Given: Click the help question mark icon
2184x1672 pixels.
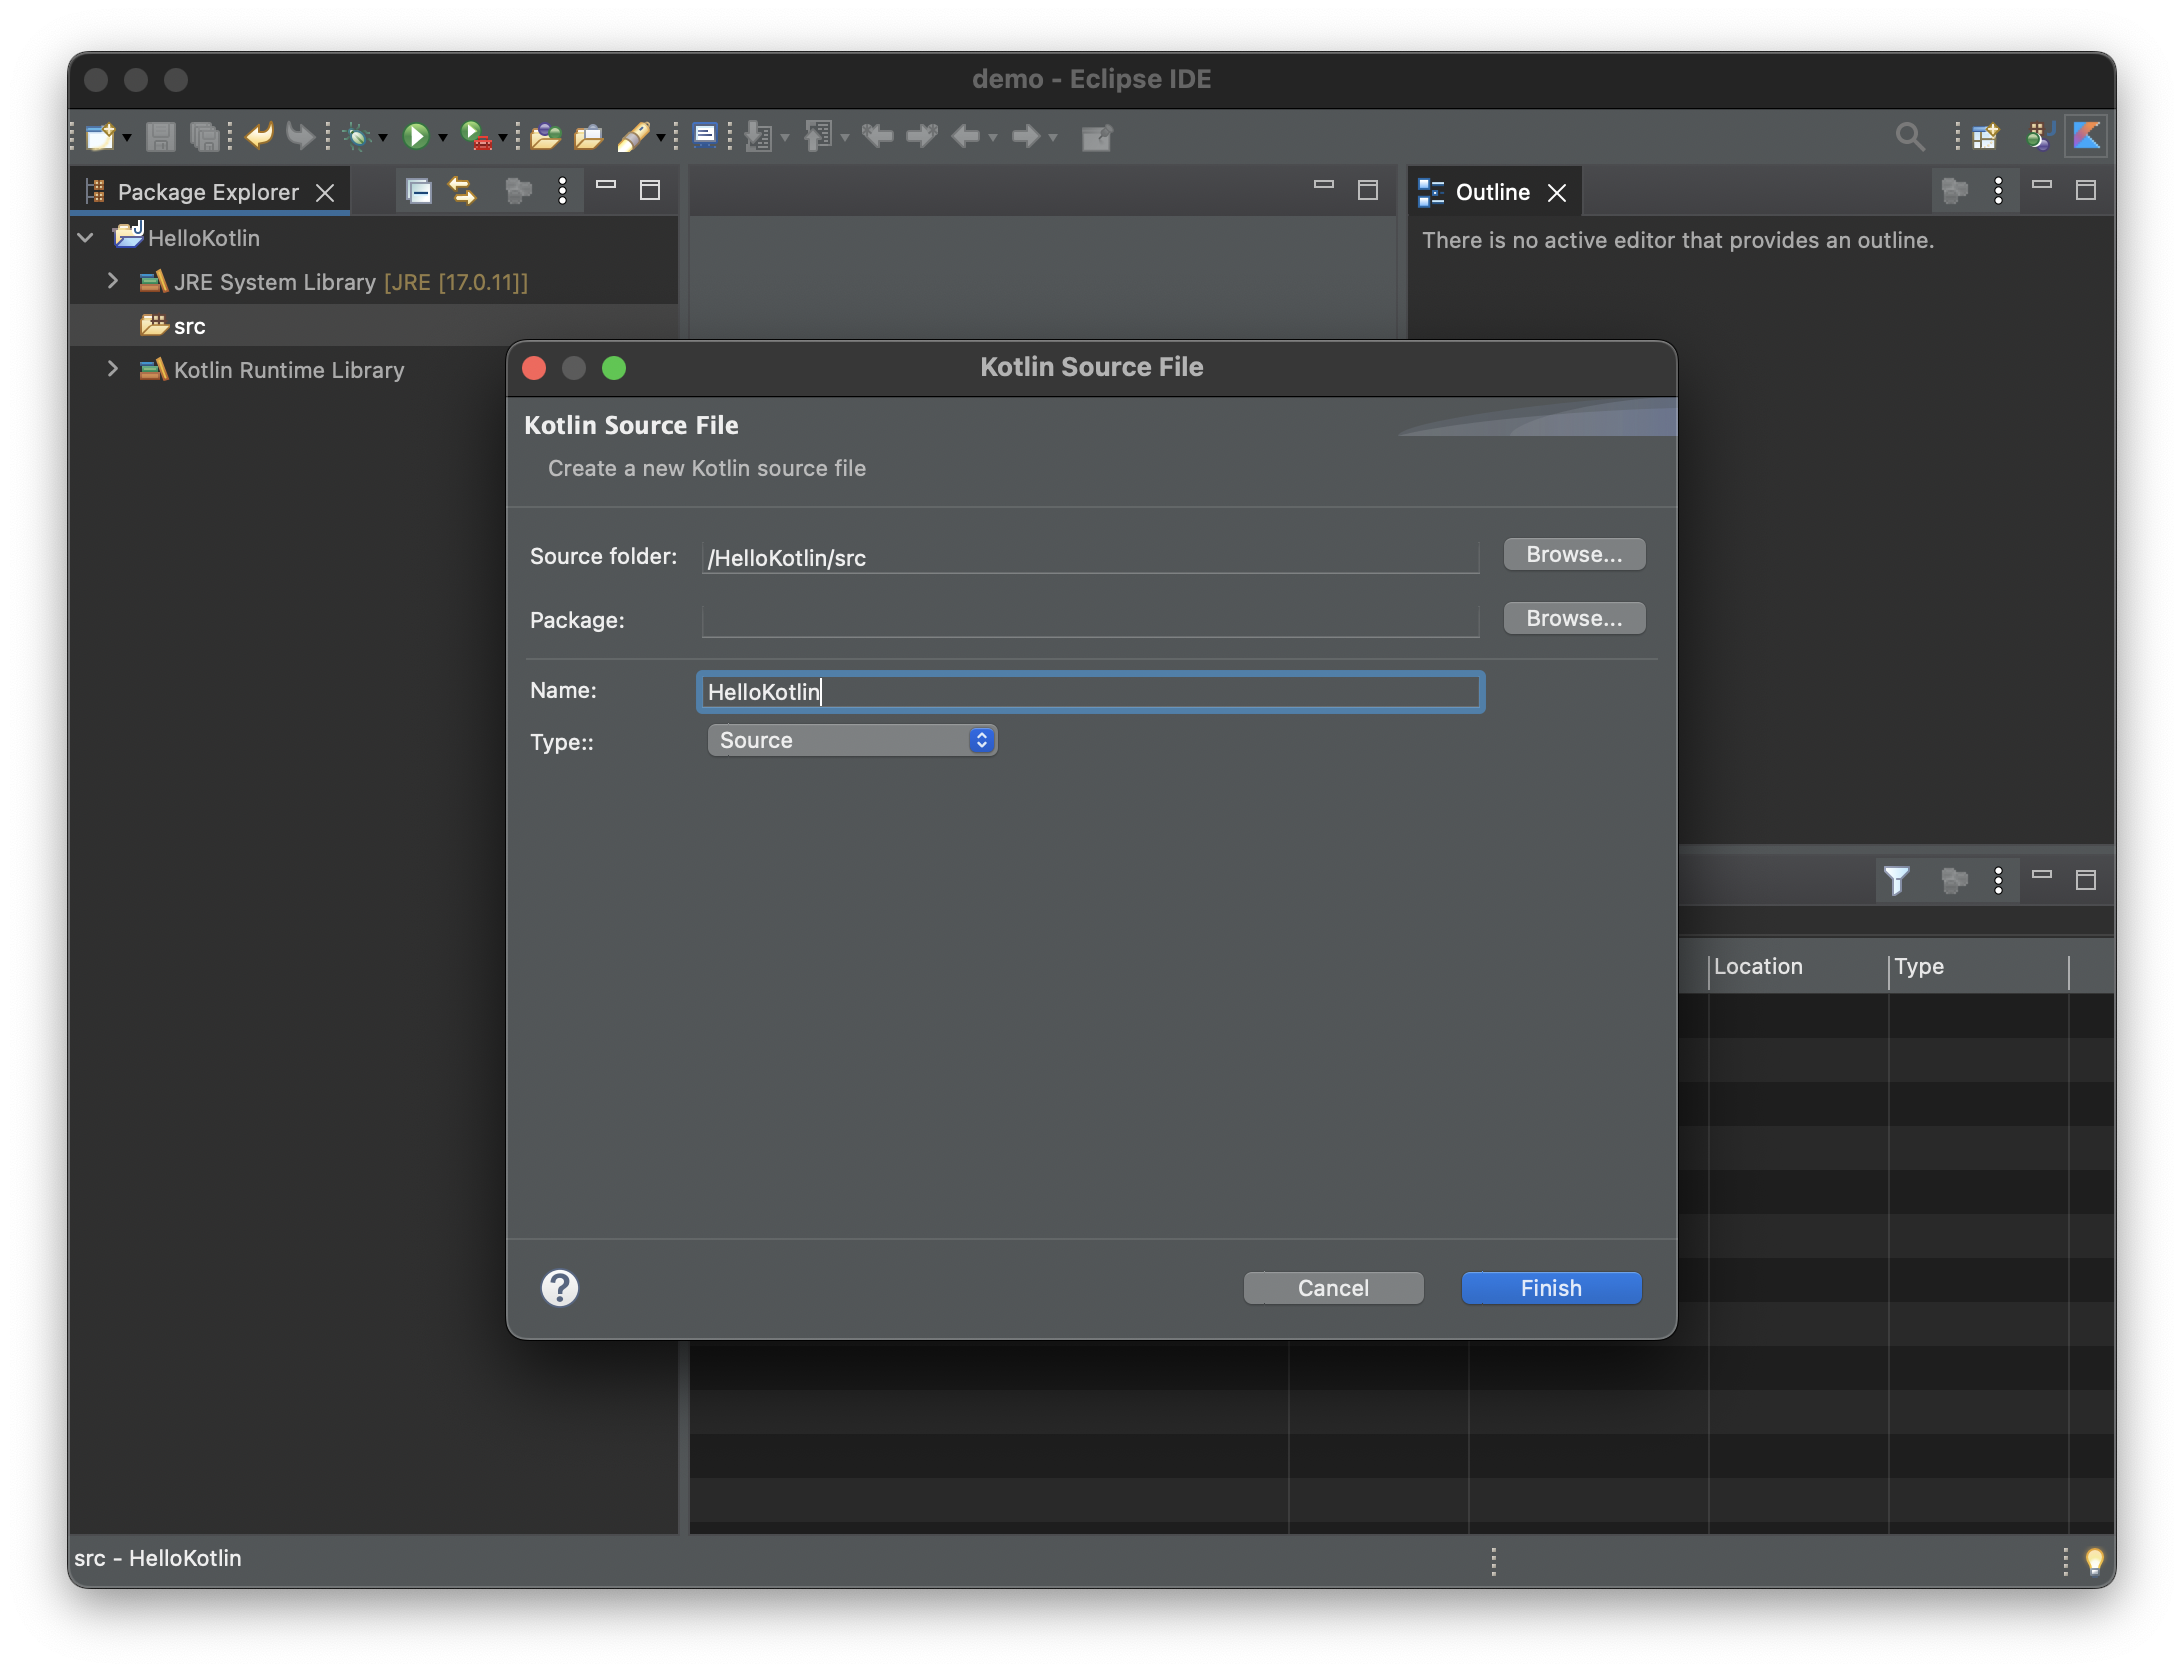Looking at the screenshot, I should click(x=560, y=1288).
